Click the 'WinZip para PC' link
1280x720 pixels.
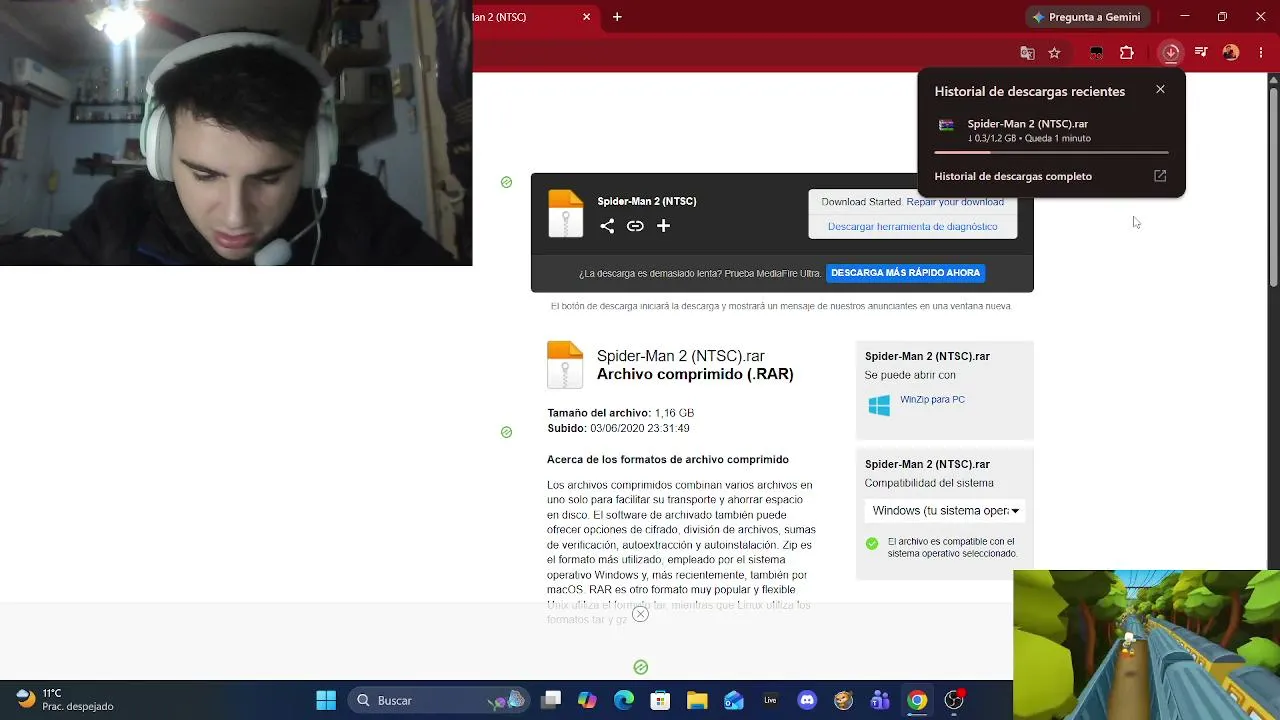(x=932, y=400)
